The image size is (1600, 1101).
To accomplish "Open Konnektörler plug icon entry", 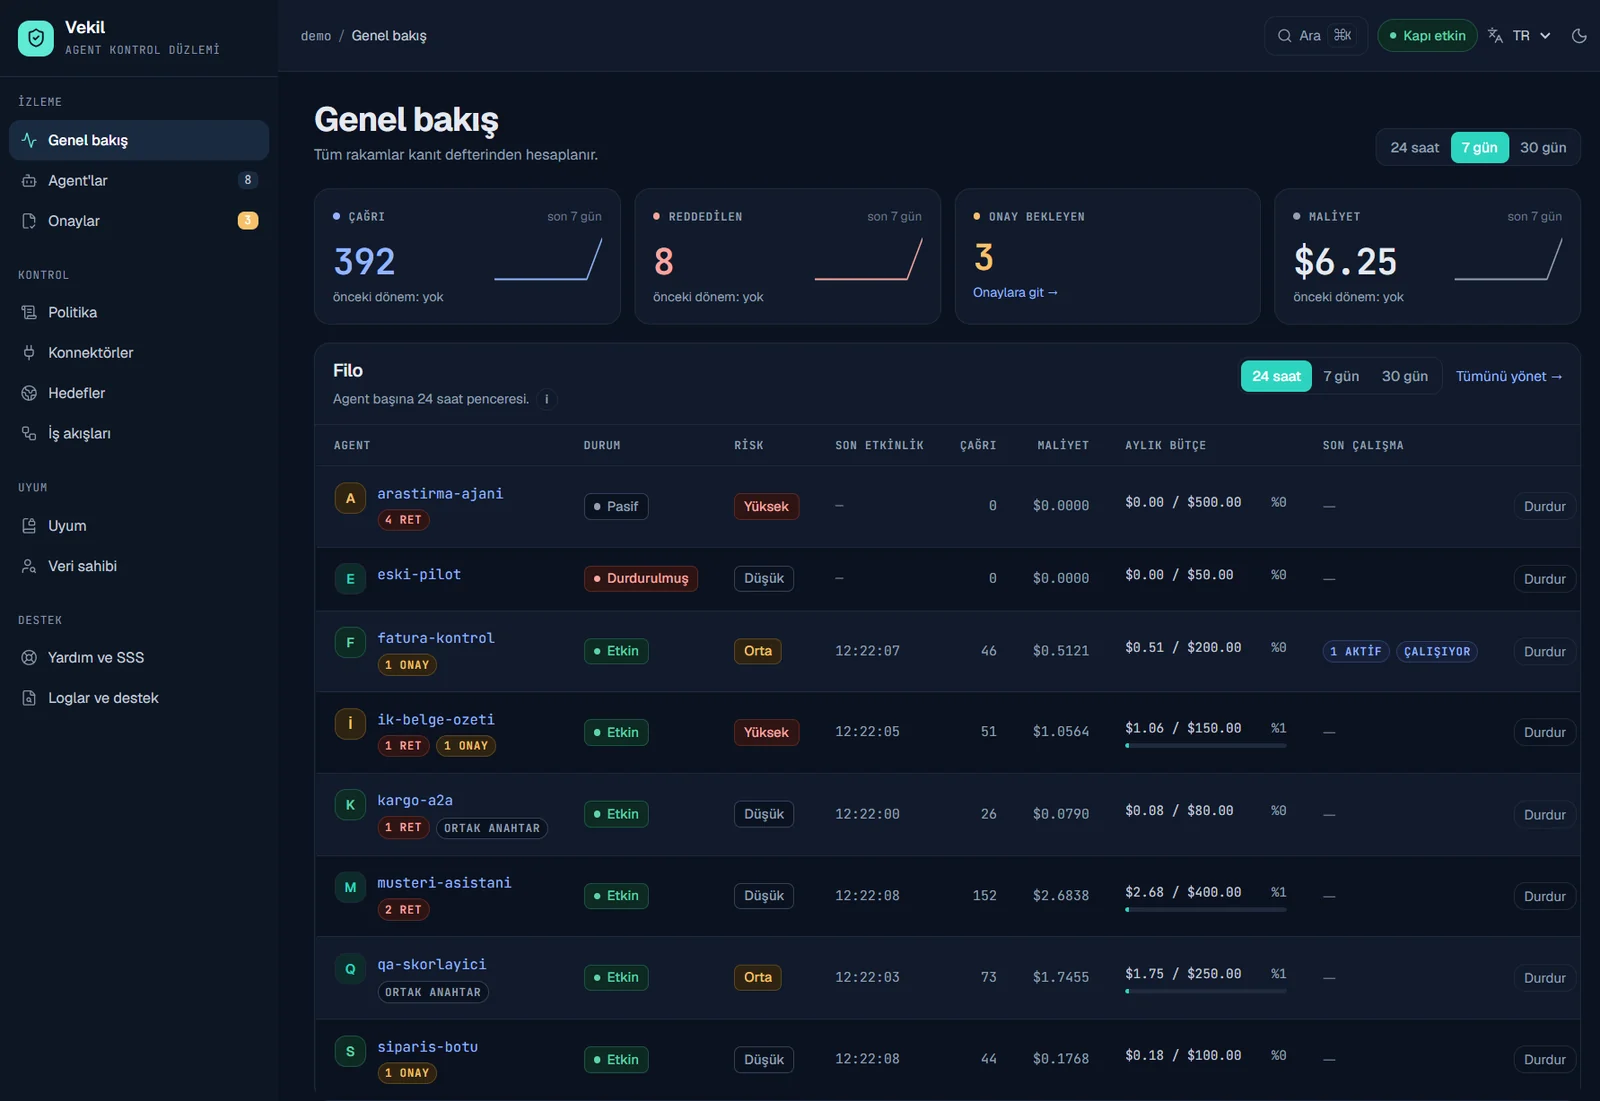I will pyautogui.click(x=29, y=352).
